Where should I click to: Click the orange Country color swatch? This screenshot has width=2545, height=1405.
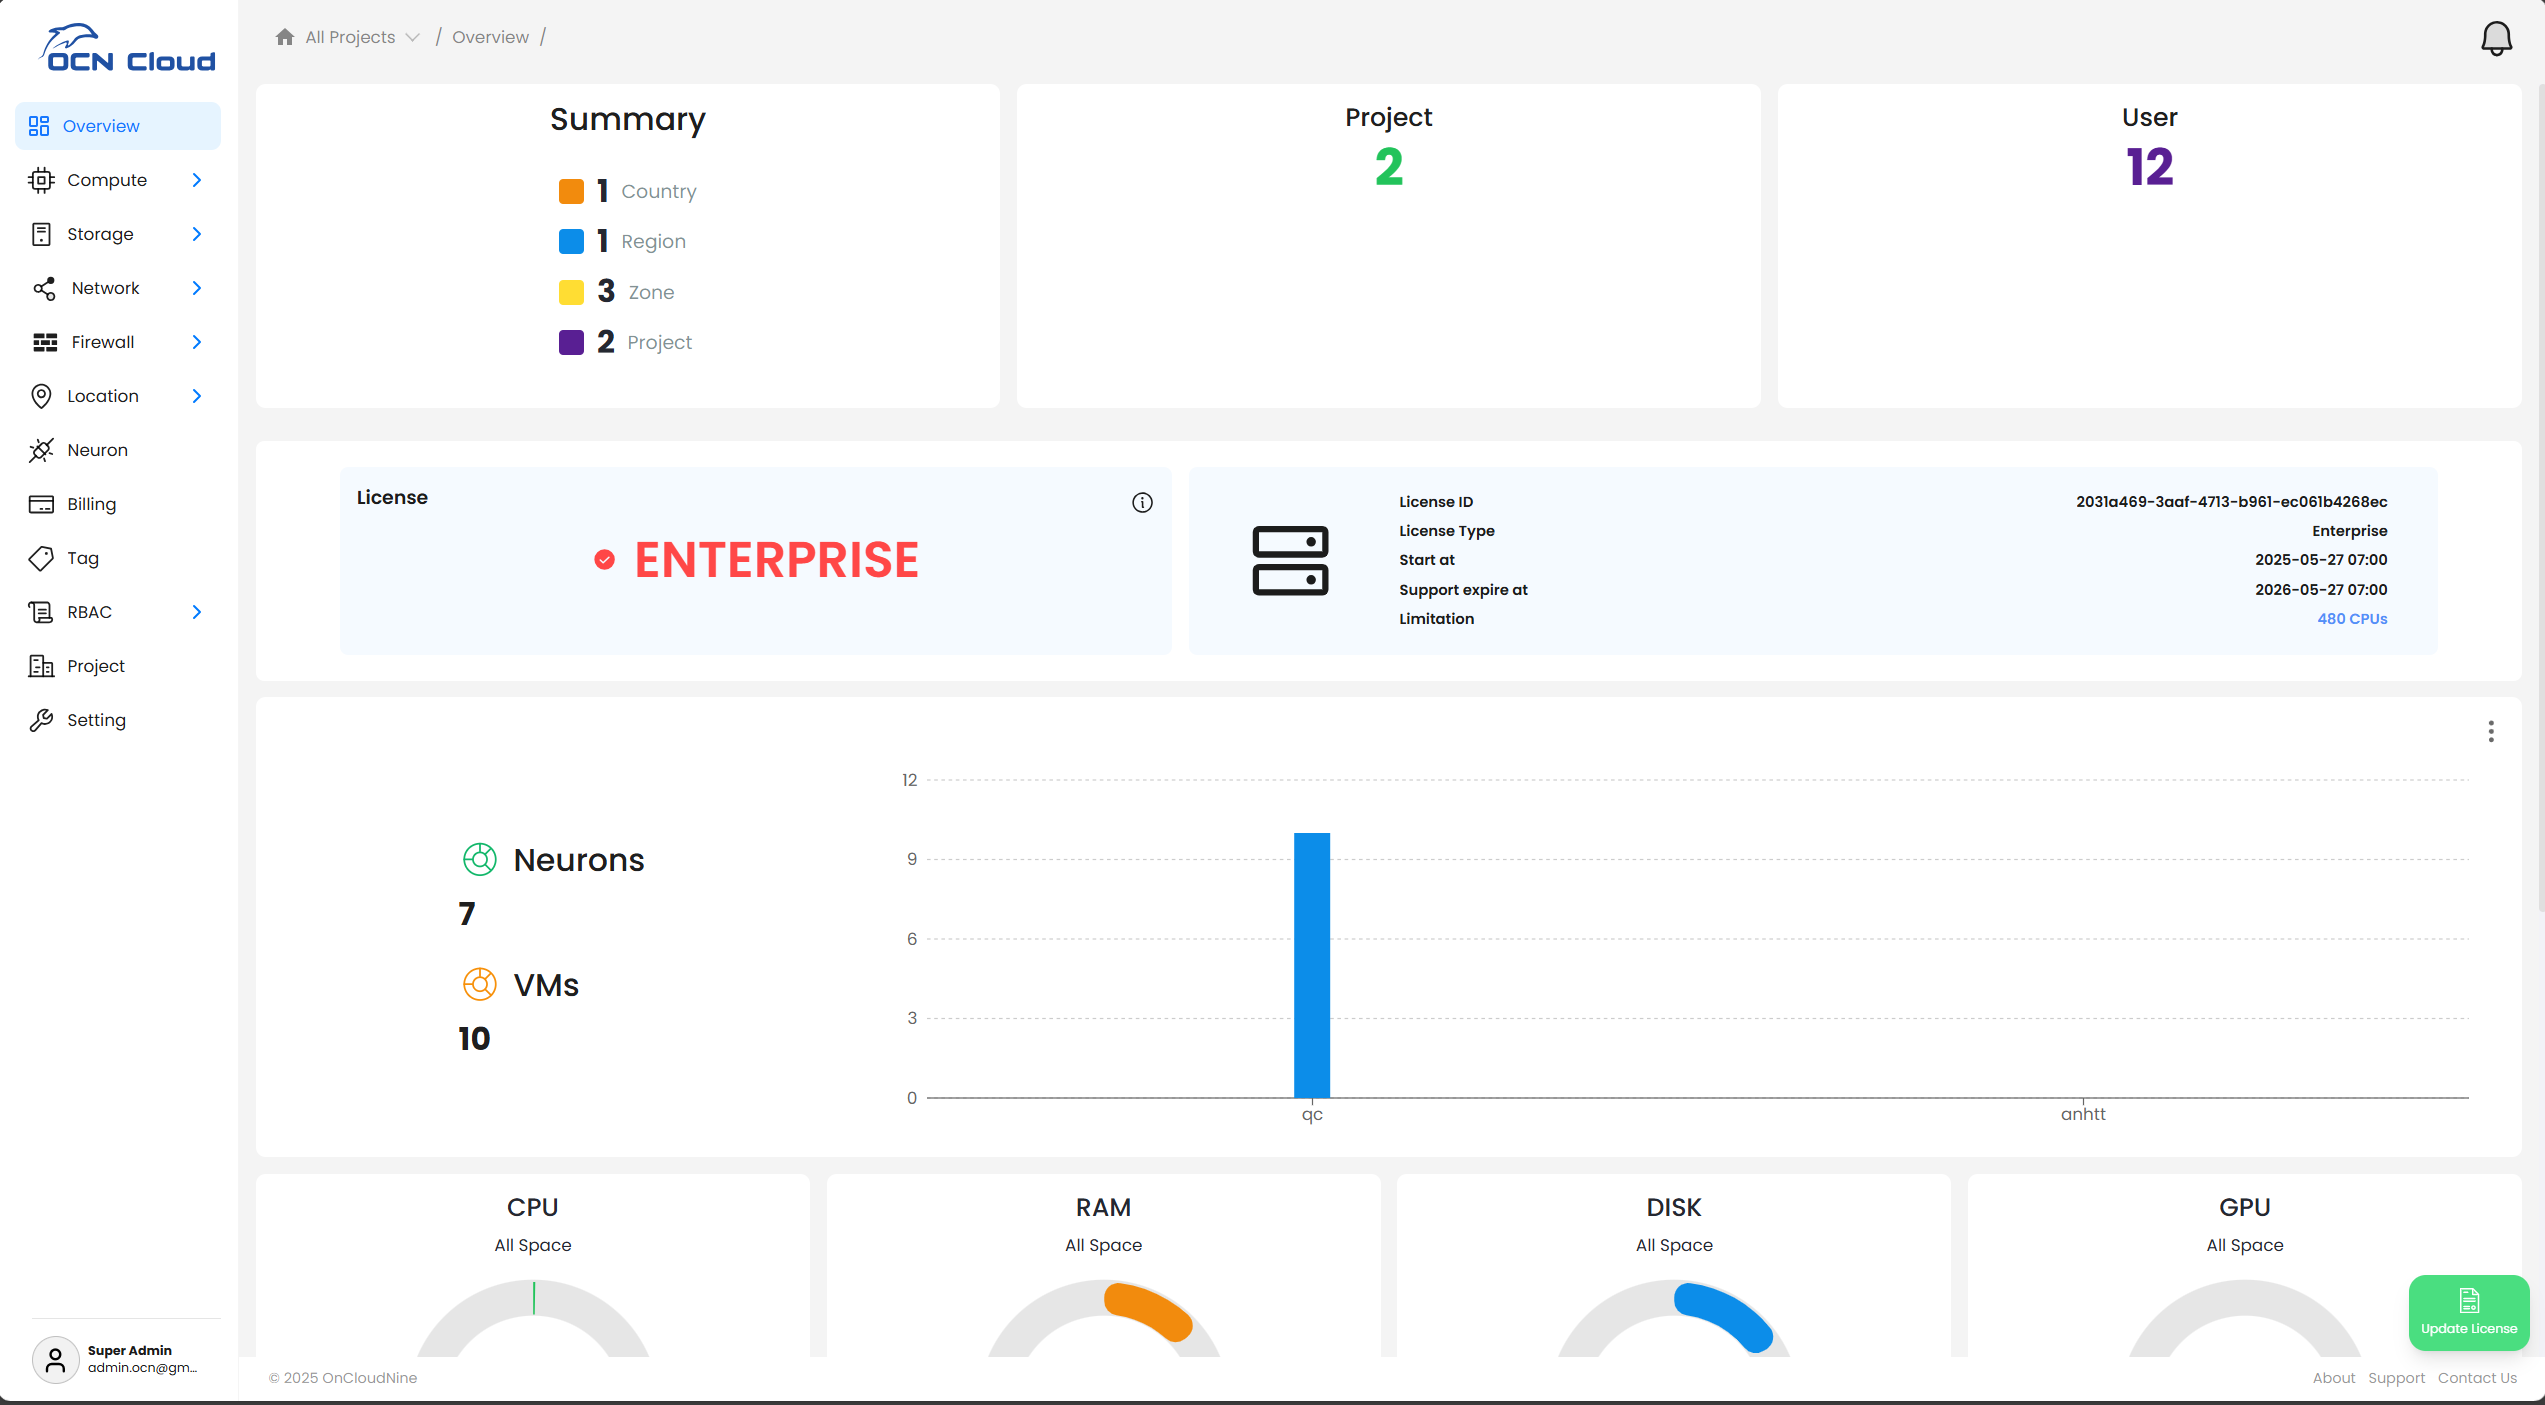pyautogui.click(x=571, y=191)
